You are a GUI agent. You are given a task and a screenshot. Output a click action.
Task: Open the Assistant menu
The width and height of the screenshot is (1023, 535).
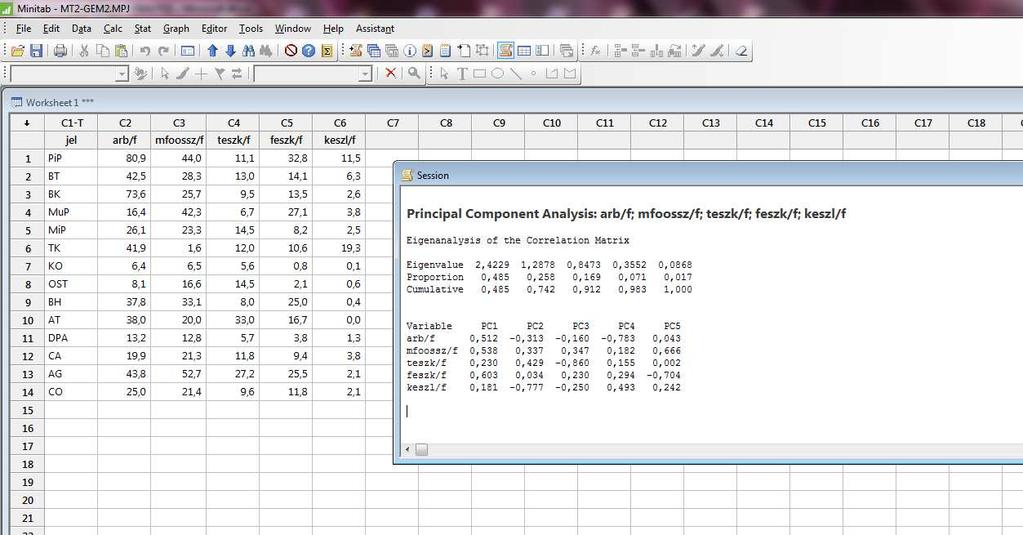(x=375, y=29)
